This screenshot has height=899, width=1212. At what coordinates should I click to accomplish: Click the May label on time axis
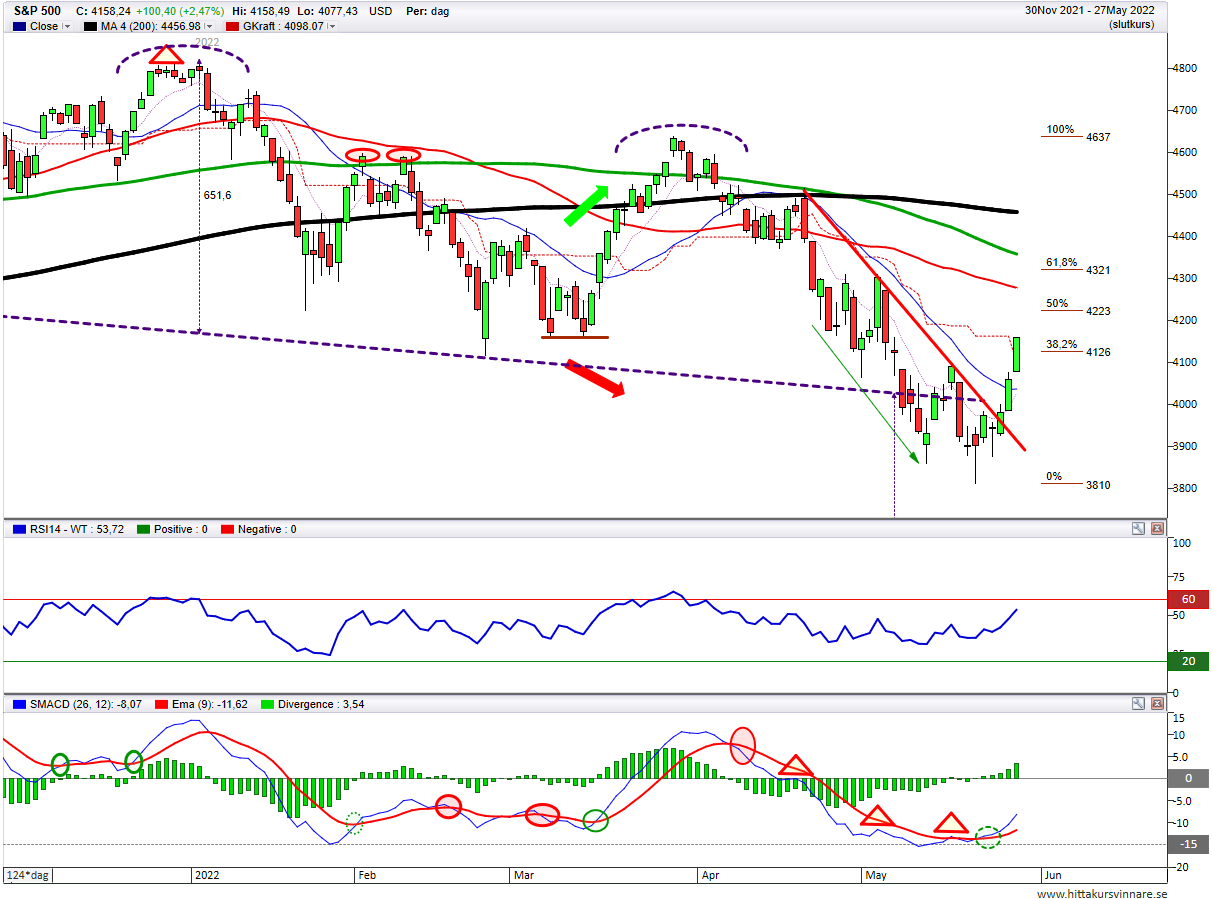(875, 875)
